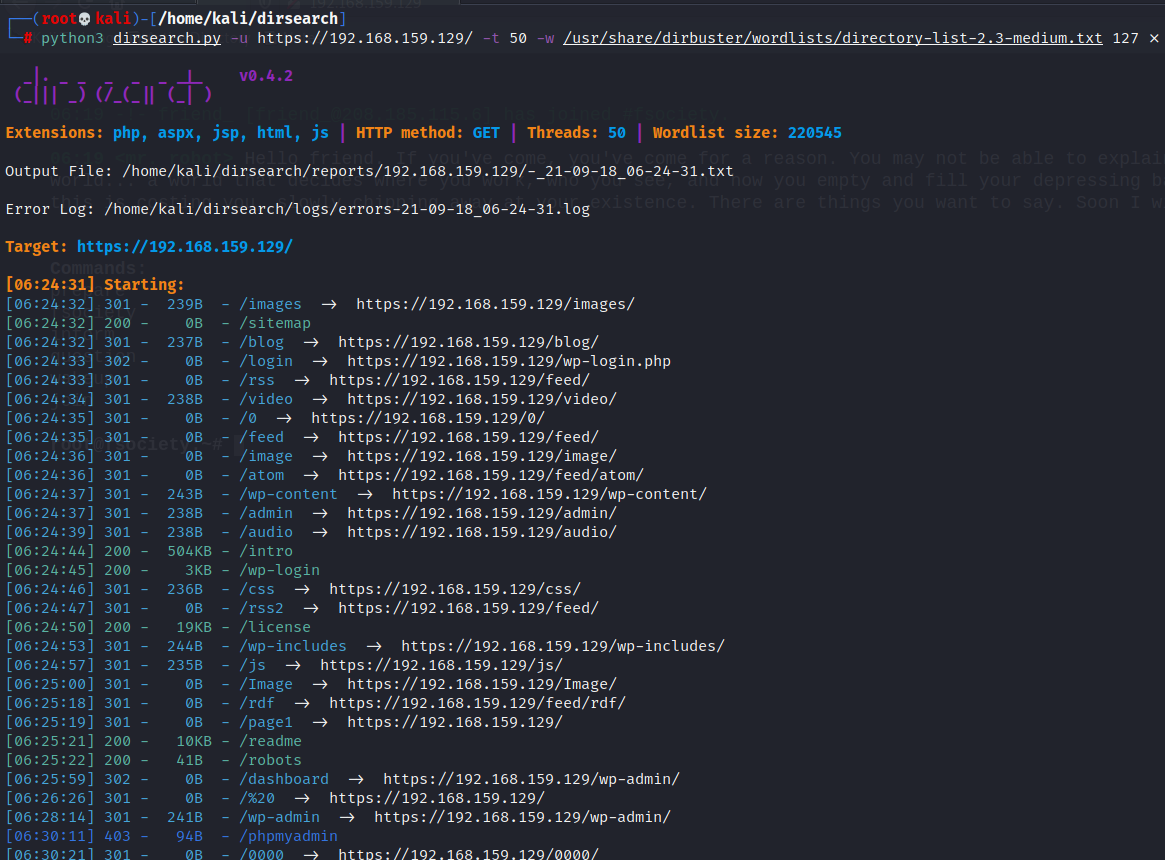Viewport: 1165px width, 860px height.
Task: Open the https://192.168.159.129/images/ link
Action: coord(496,304)
